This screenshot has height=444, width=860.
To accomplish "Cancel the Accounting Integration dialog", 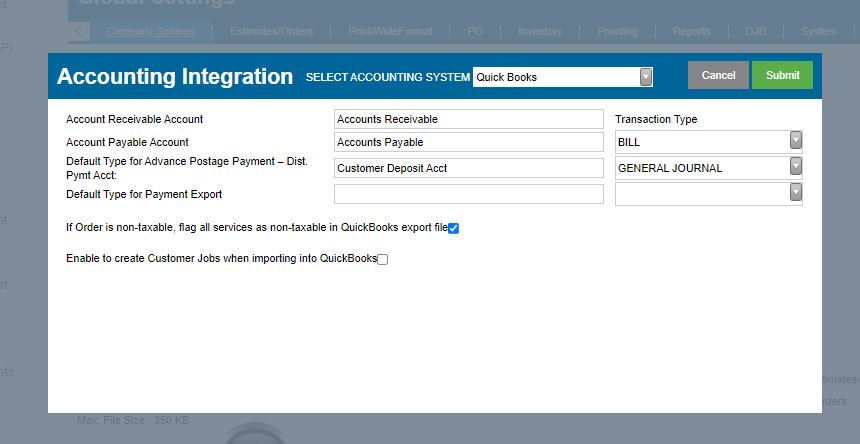I will tap(718, 75).
